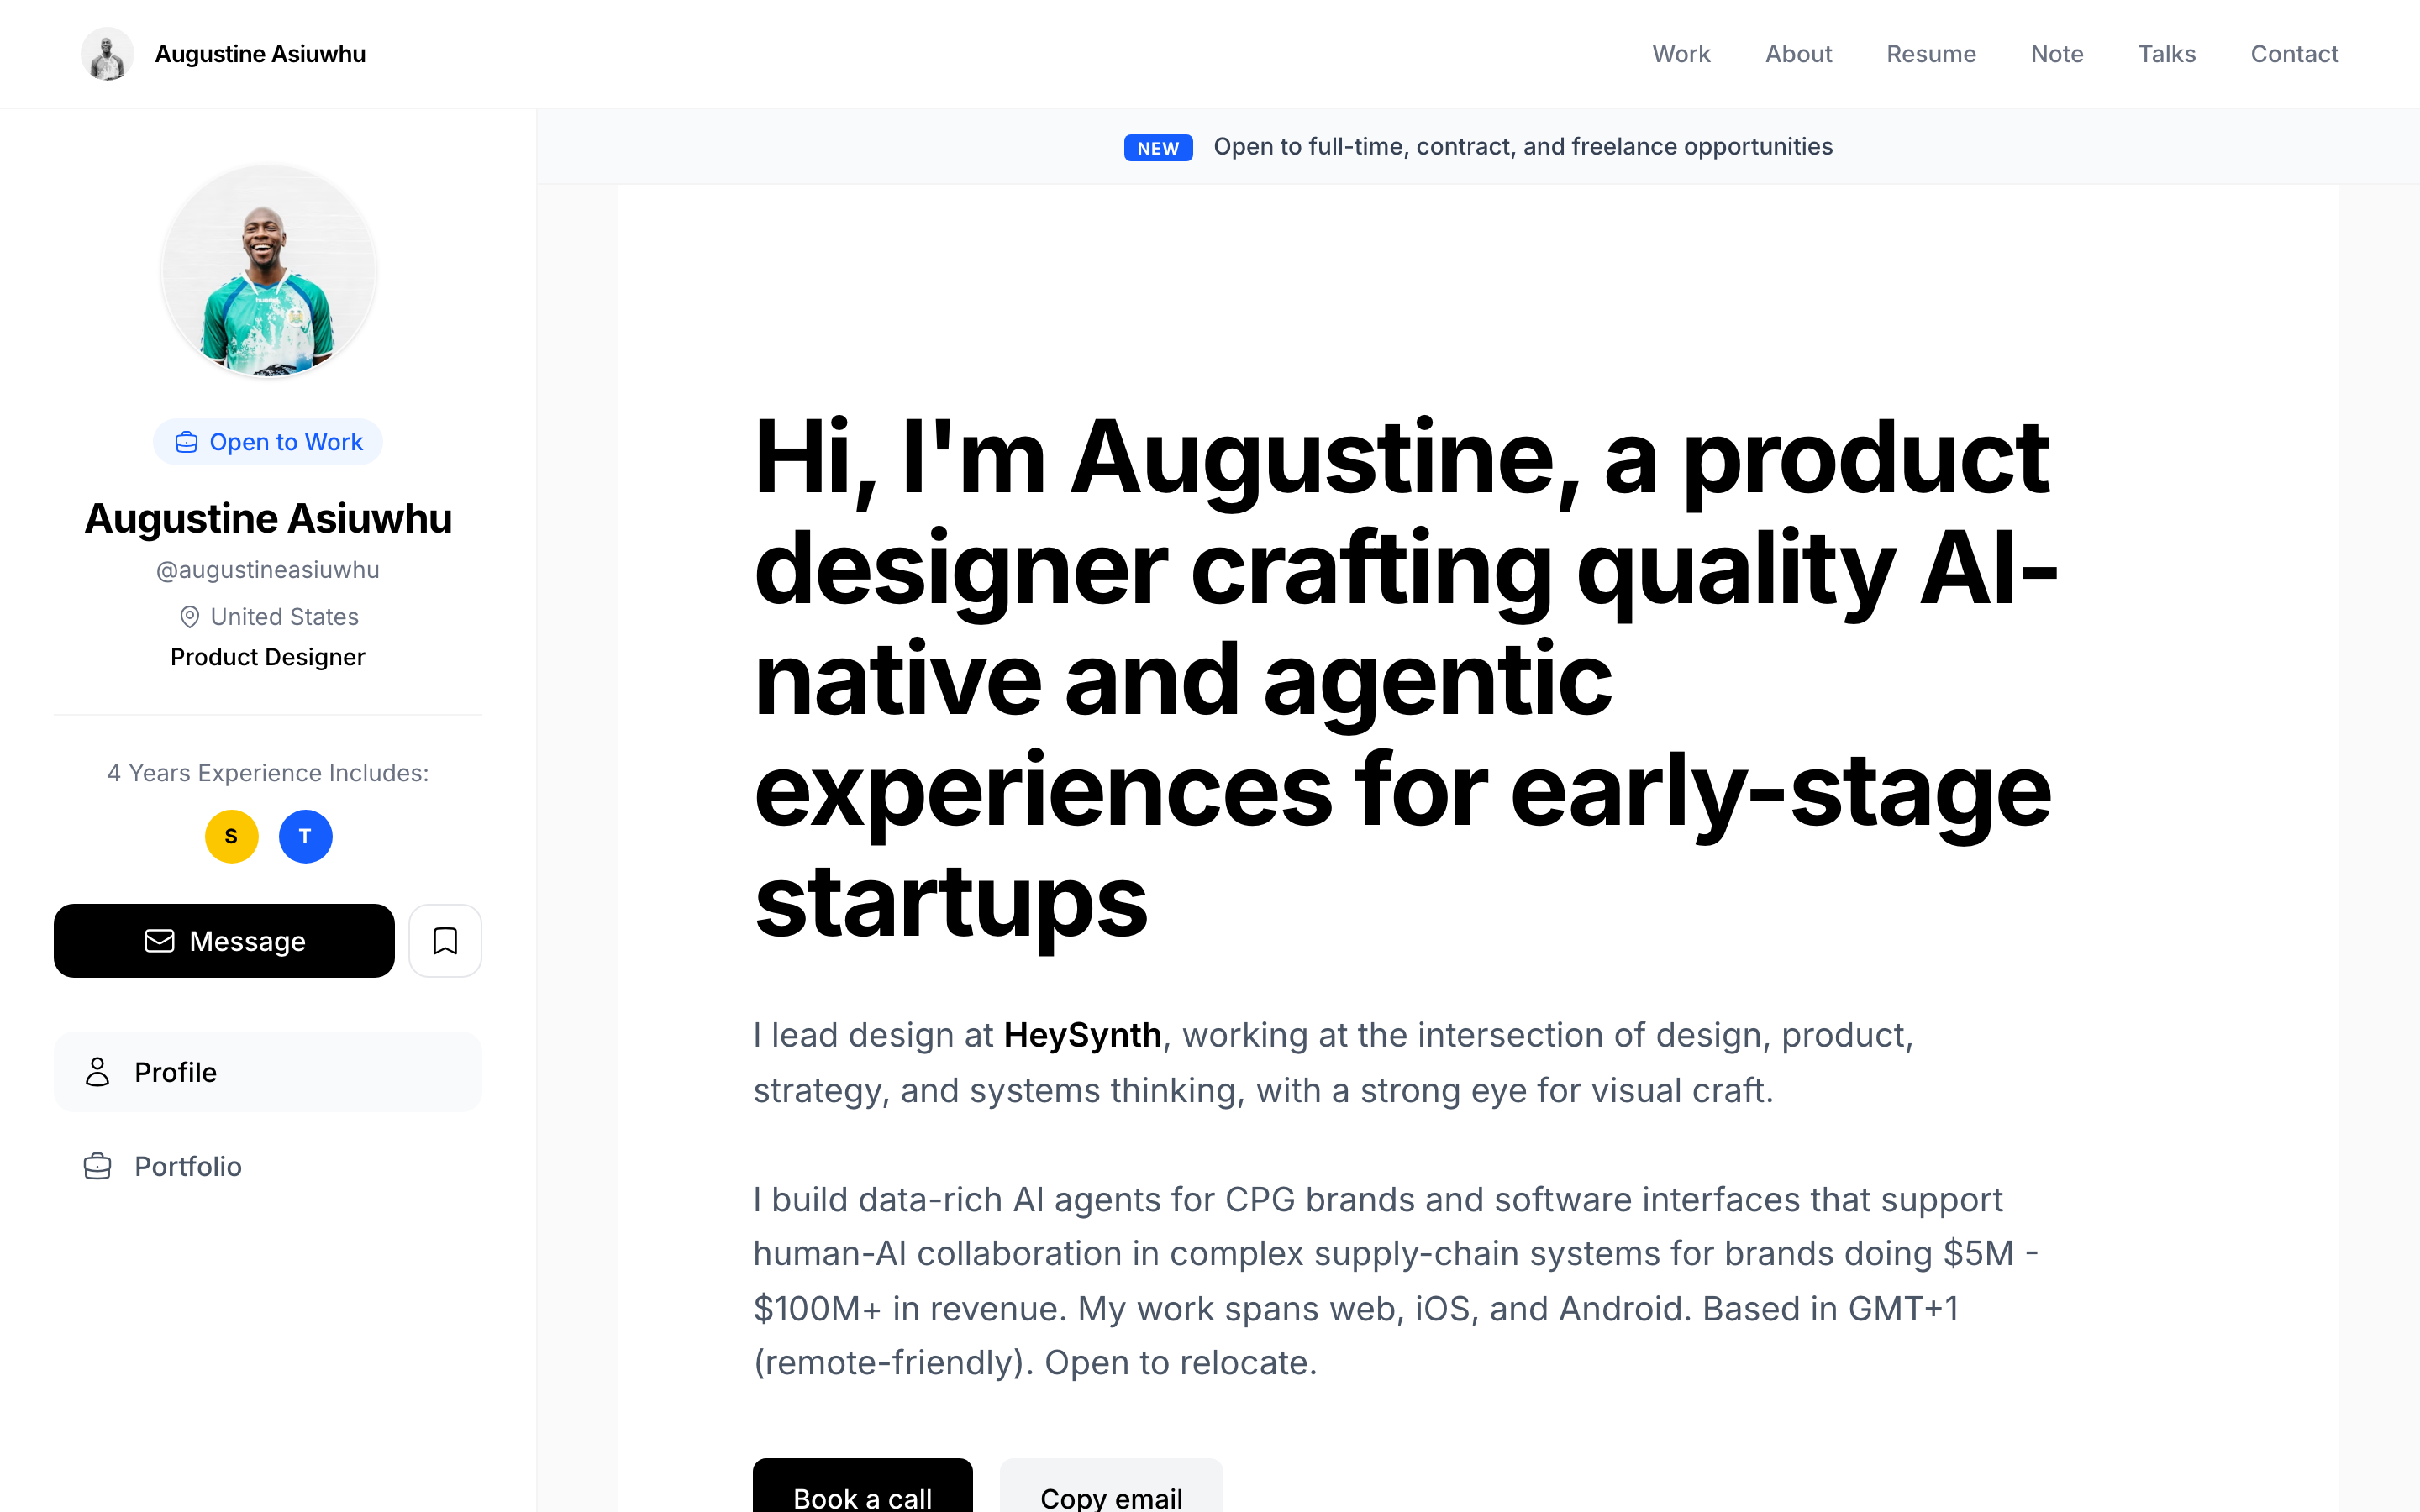
Task: Open the Work nav link
Action: (x=1681, y=54)
